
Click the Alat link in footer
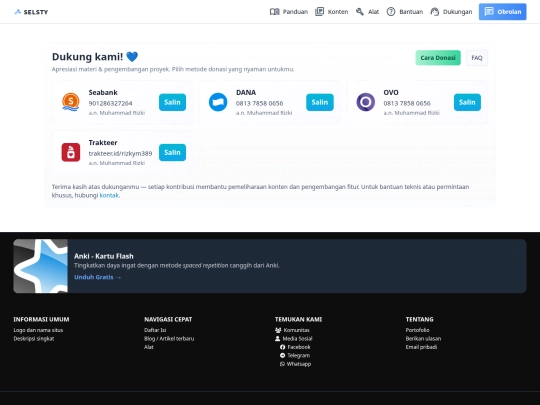pos(149,347)
